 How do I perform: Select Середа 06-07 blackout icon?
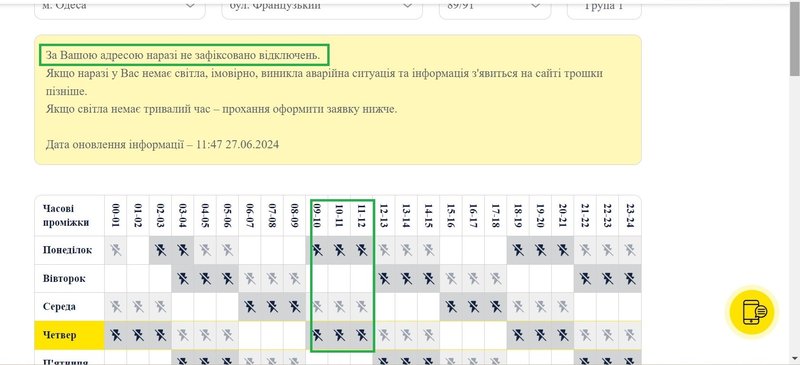click(x=250, y=306)
